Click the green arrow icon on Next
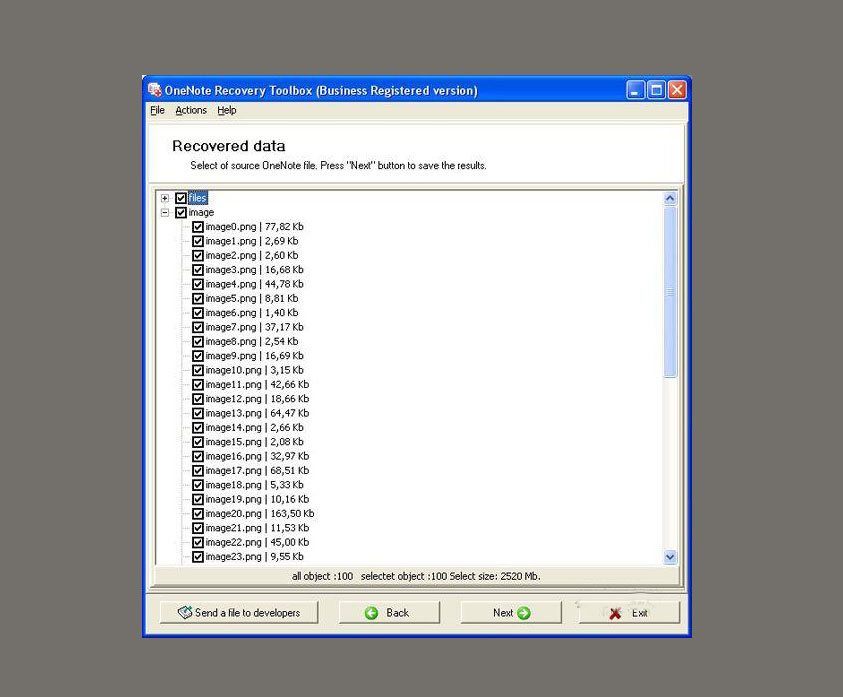843x697 pixels. coord(524,613)
